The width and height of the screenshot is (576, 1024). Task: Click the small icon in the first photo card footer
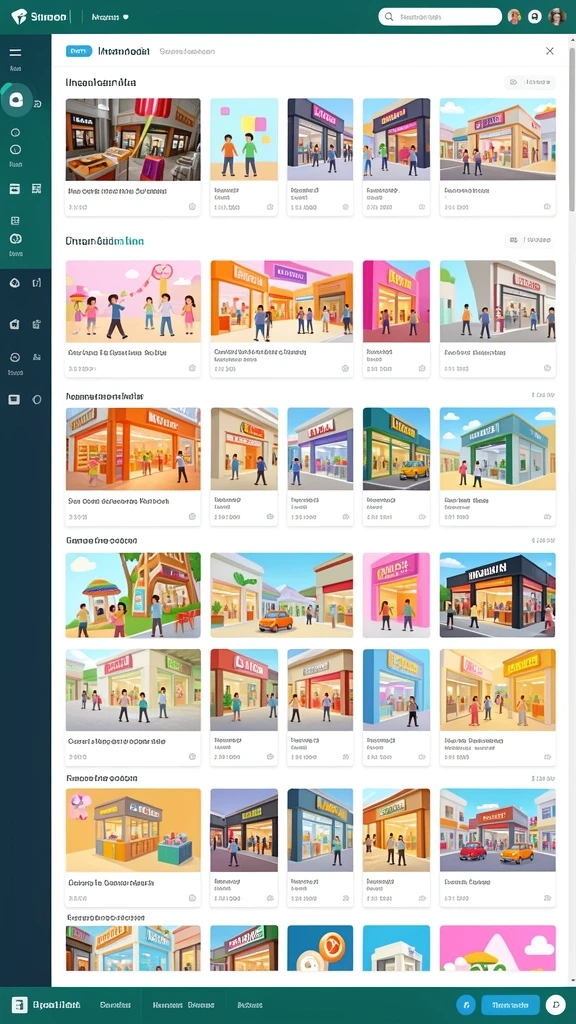coord(192,206)
